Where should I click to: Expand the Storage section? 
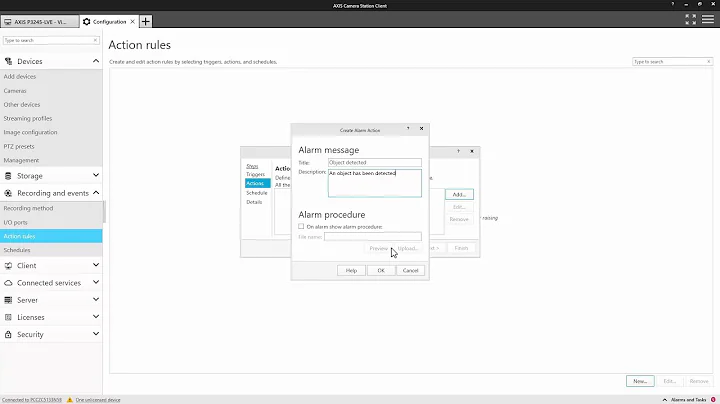pos(96,175)
